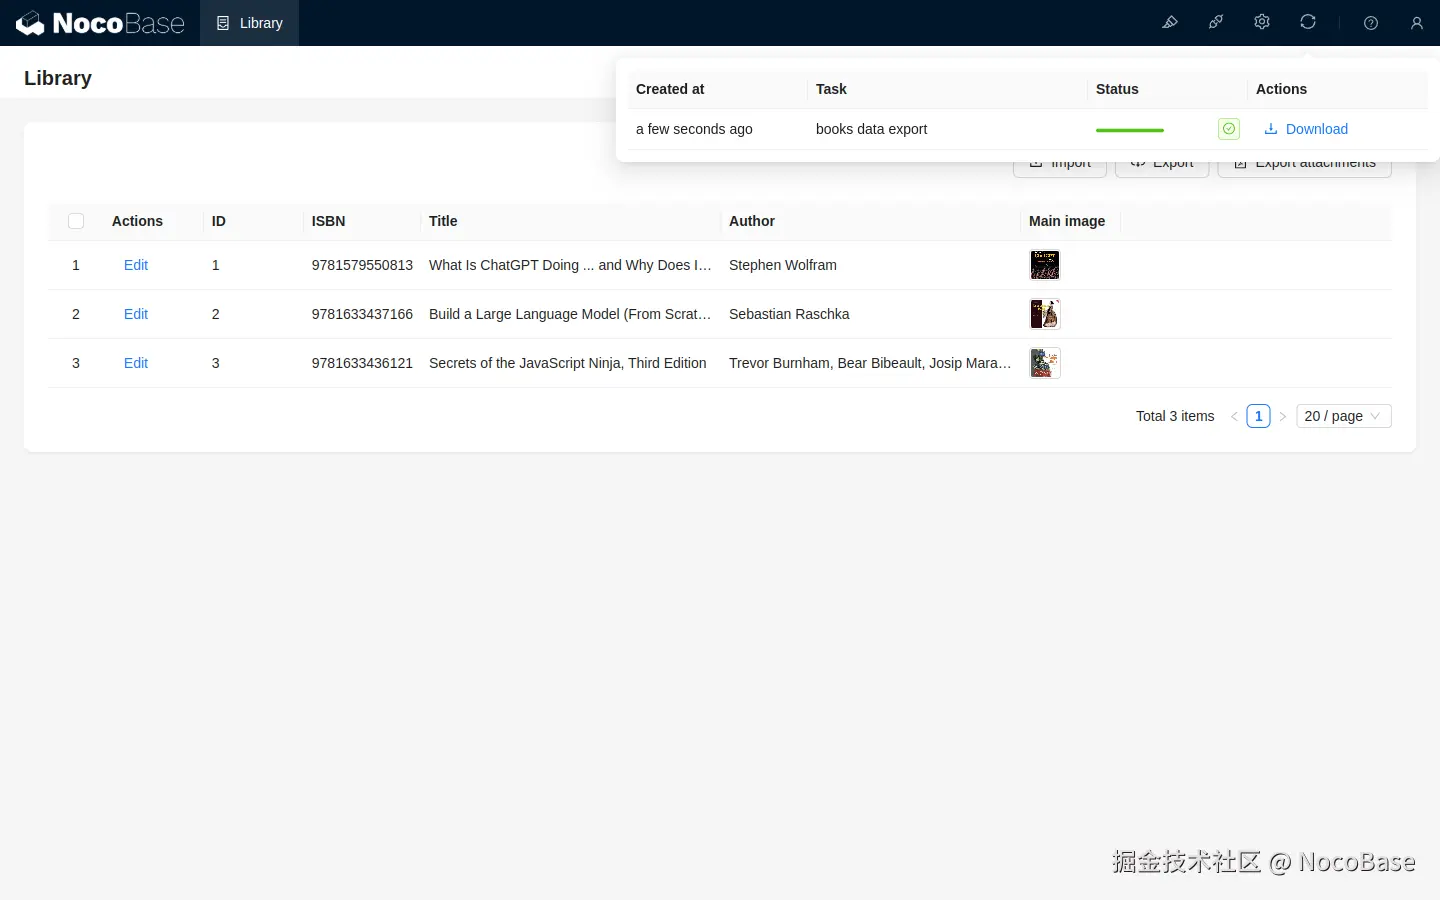Screen dimensions: 1440x900
Task: Click the books data export task name
Action: pyautogui.click(x=871, y=129)
